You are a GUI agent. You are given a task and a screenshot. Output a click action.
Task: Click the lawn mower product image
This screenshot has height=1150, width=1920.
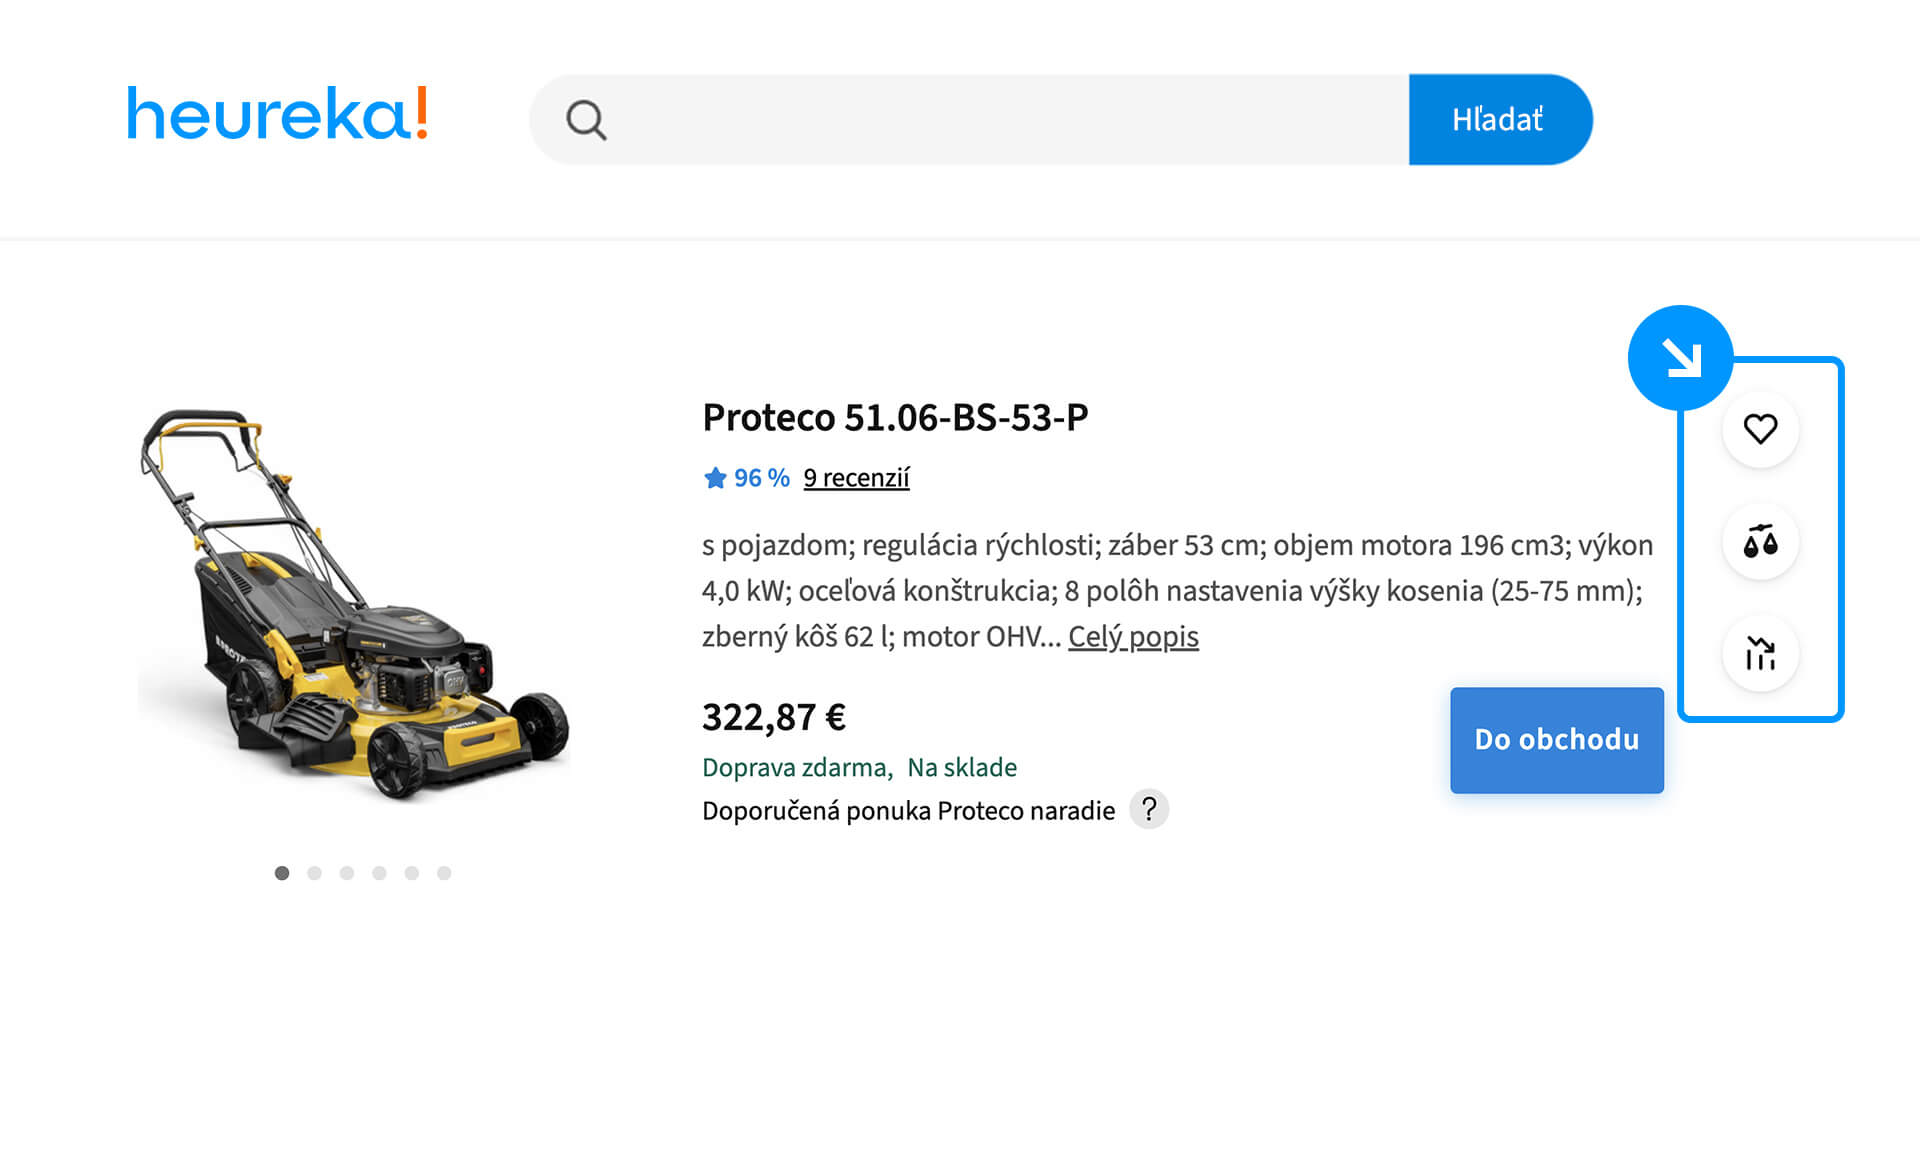[x=355, y=605]
